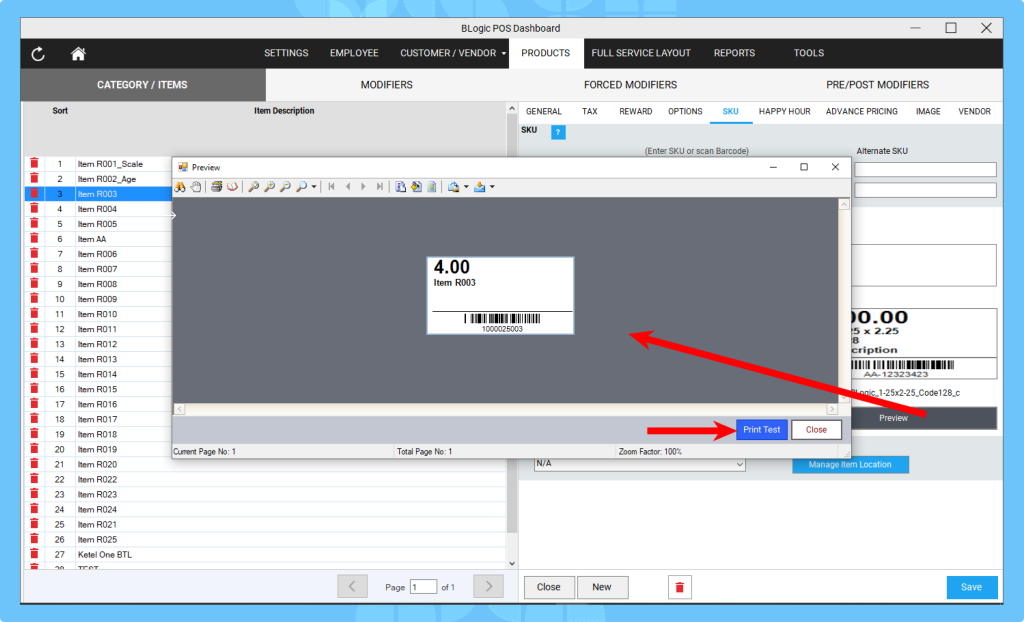The image size is (1024, 622).
Task: Open the SETTINGS menu
Action: coord(286,53)
